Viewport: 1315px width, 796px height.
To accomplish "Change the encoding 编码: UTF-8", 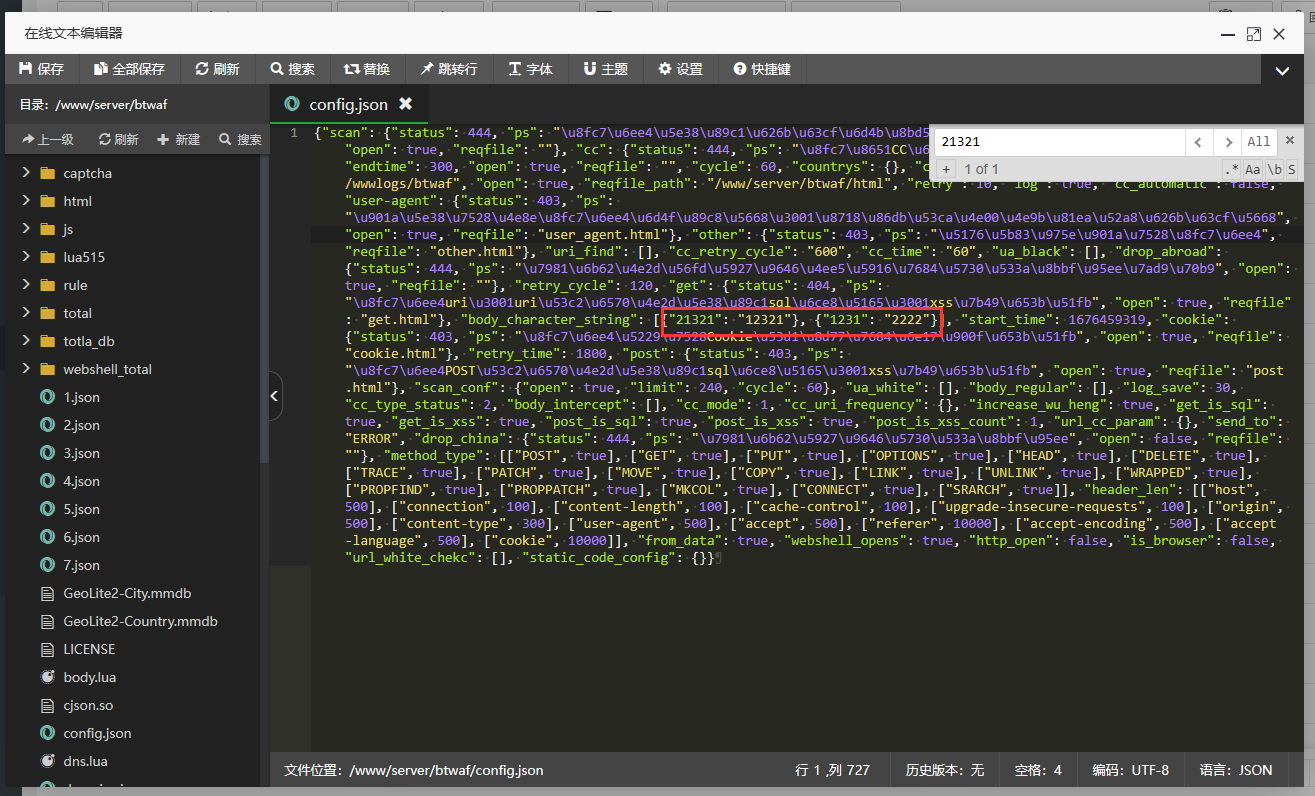I will (x=1130, y=770).
